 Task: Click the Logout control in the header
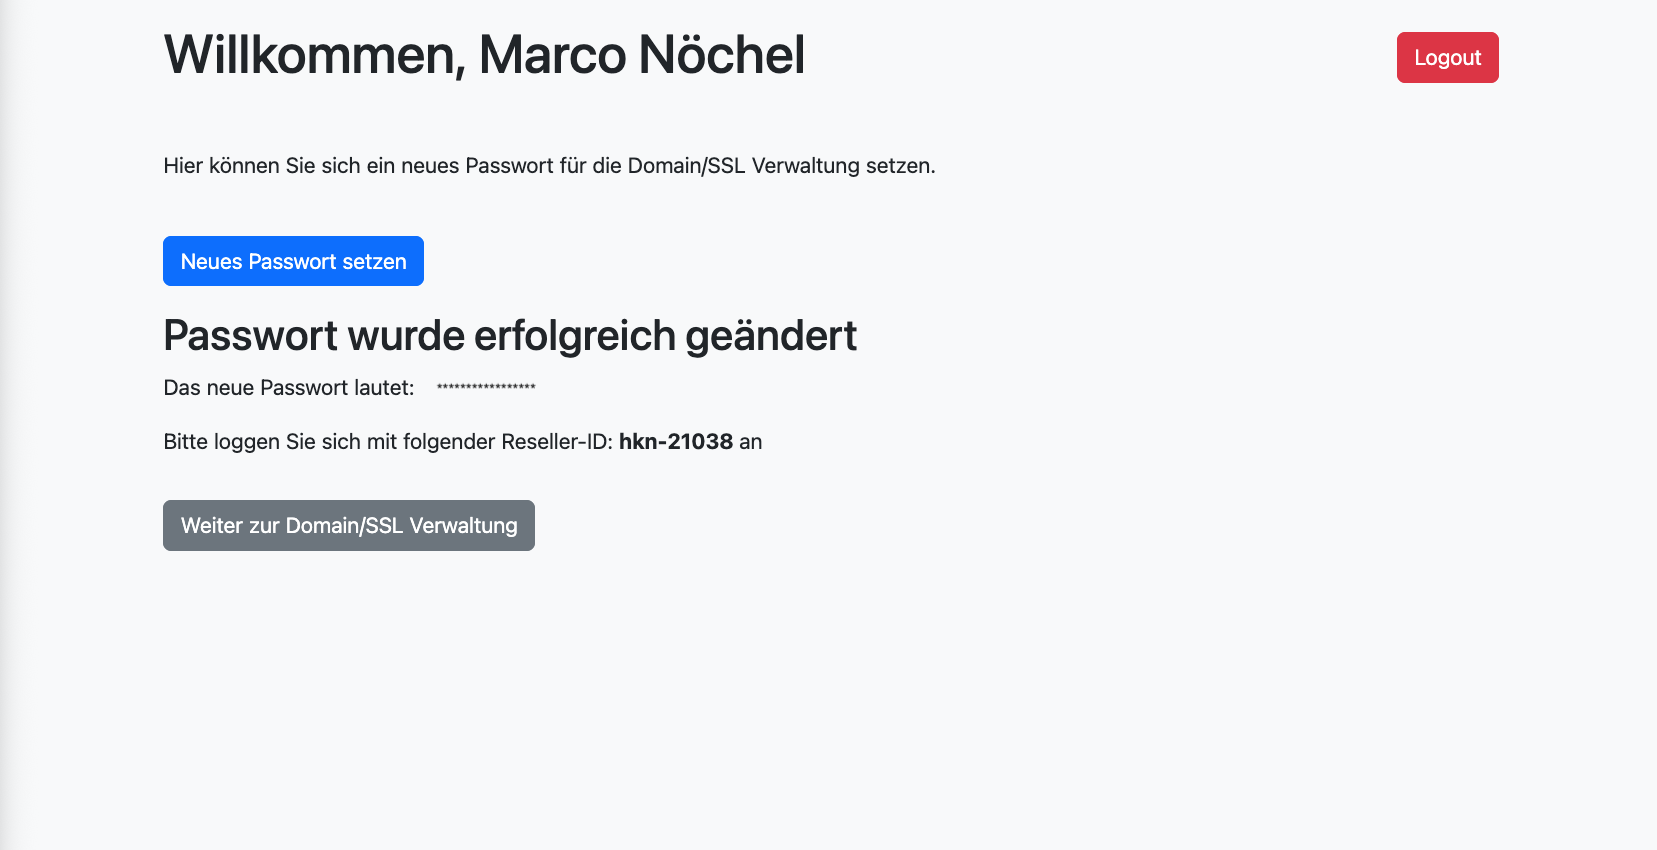[1447, 57]
